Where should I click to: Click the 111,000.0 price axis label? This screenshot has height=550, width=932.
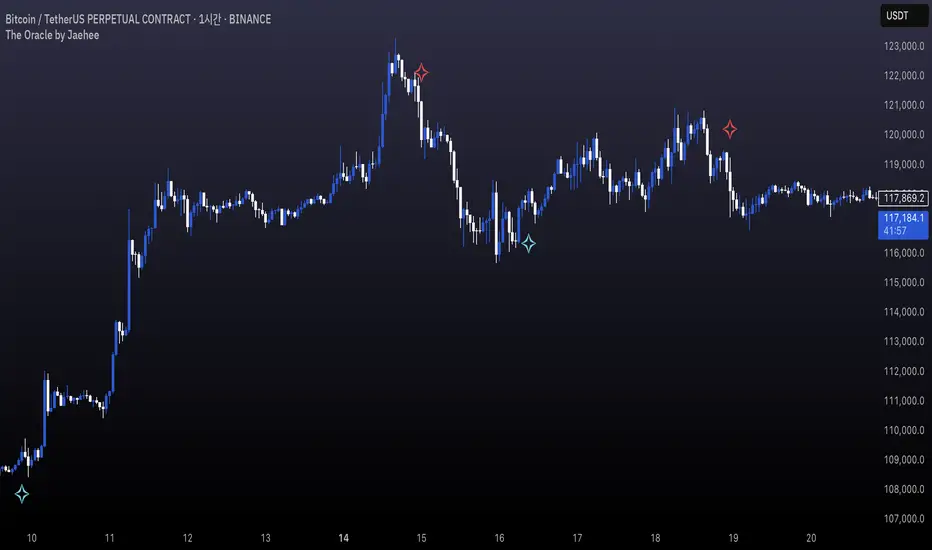[x=904, y=401]
